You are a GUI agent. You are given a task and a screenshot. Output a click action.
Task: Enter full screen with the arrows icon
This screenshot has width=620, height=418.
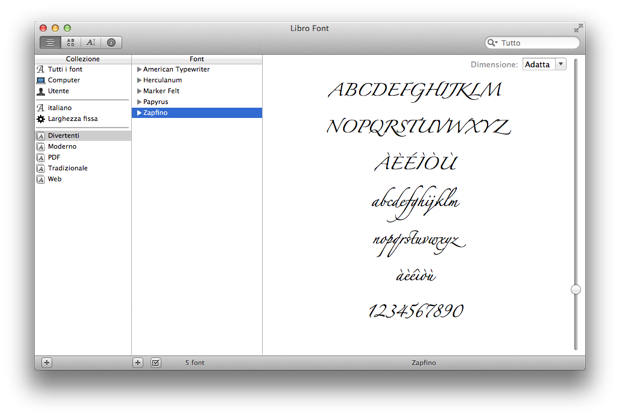578,28
